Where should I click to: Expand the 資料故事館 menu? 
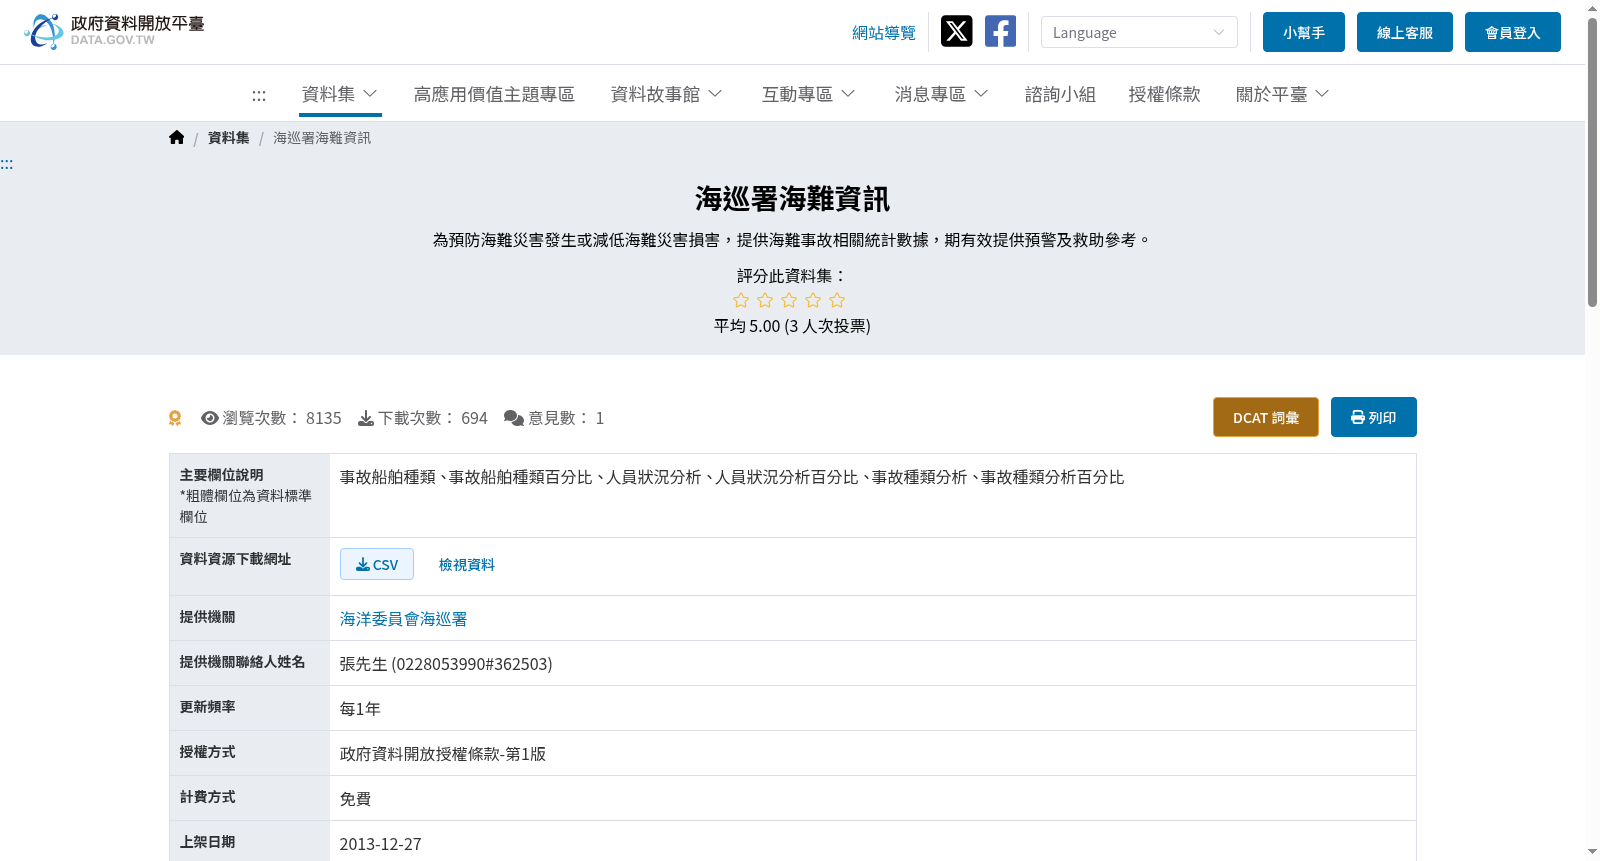(666, 94)
